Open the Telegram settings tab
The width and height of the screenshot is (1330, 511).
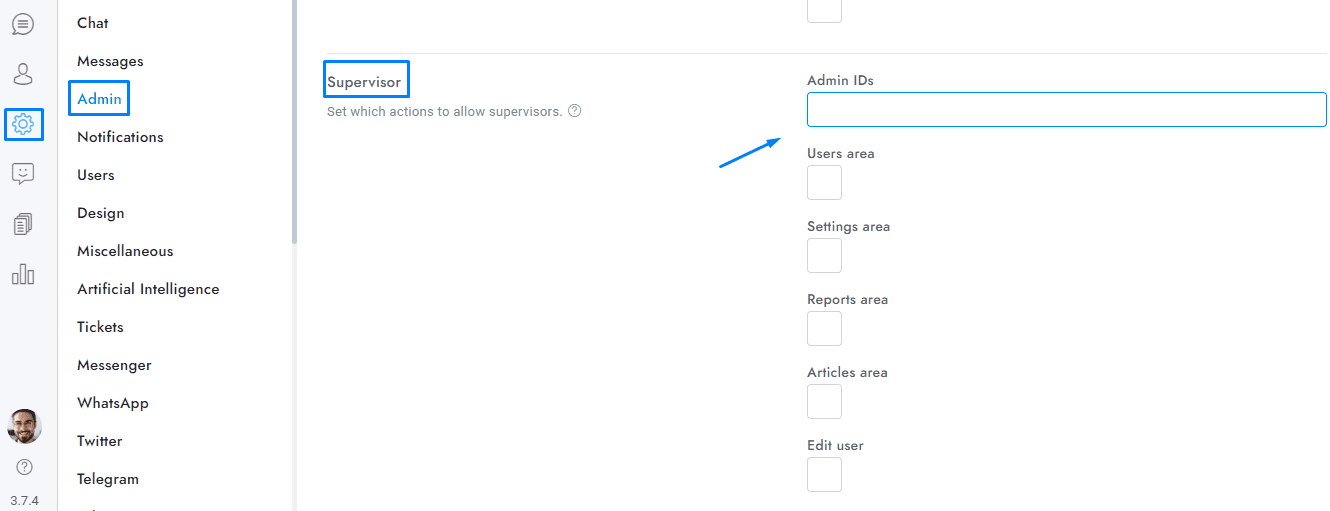(x=108, y=479)
